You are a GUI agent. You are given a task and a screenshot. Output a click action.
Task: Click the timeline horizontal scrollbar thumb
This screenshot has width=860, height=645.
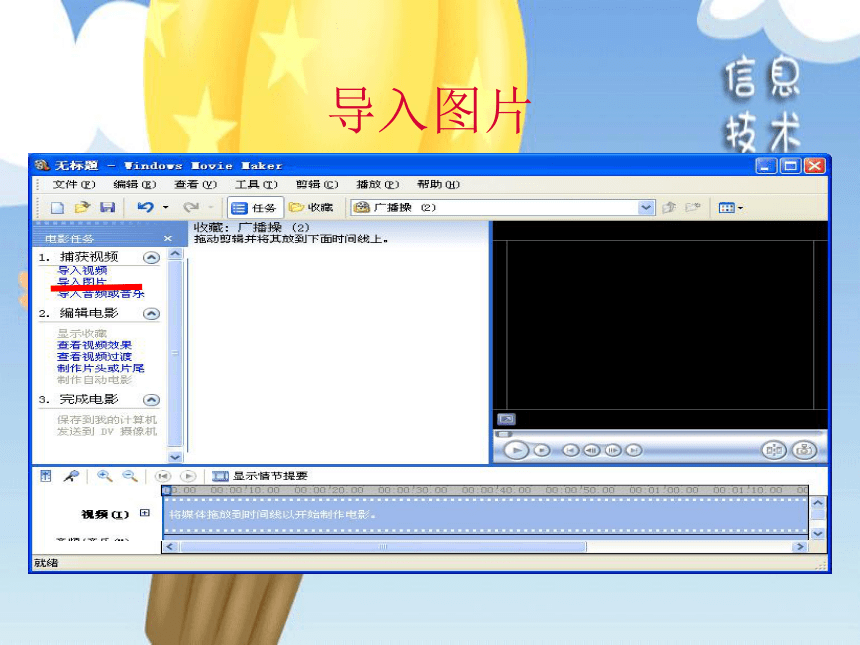(x=383, y=546)
